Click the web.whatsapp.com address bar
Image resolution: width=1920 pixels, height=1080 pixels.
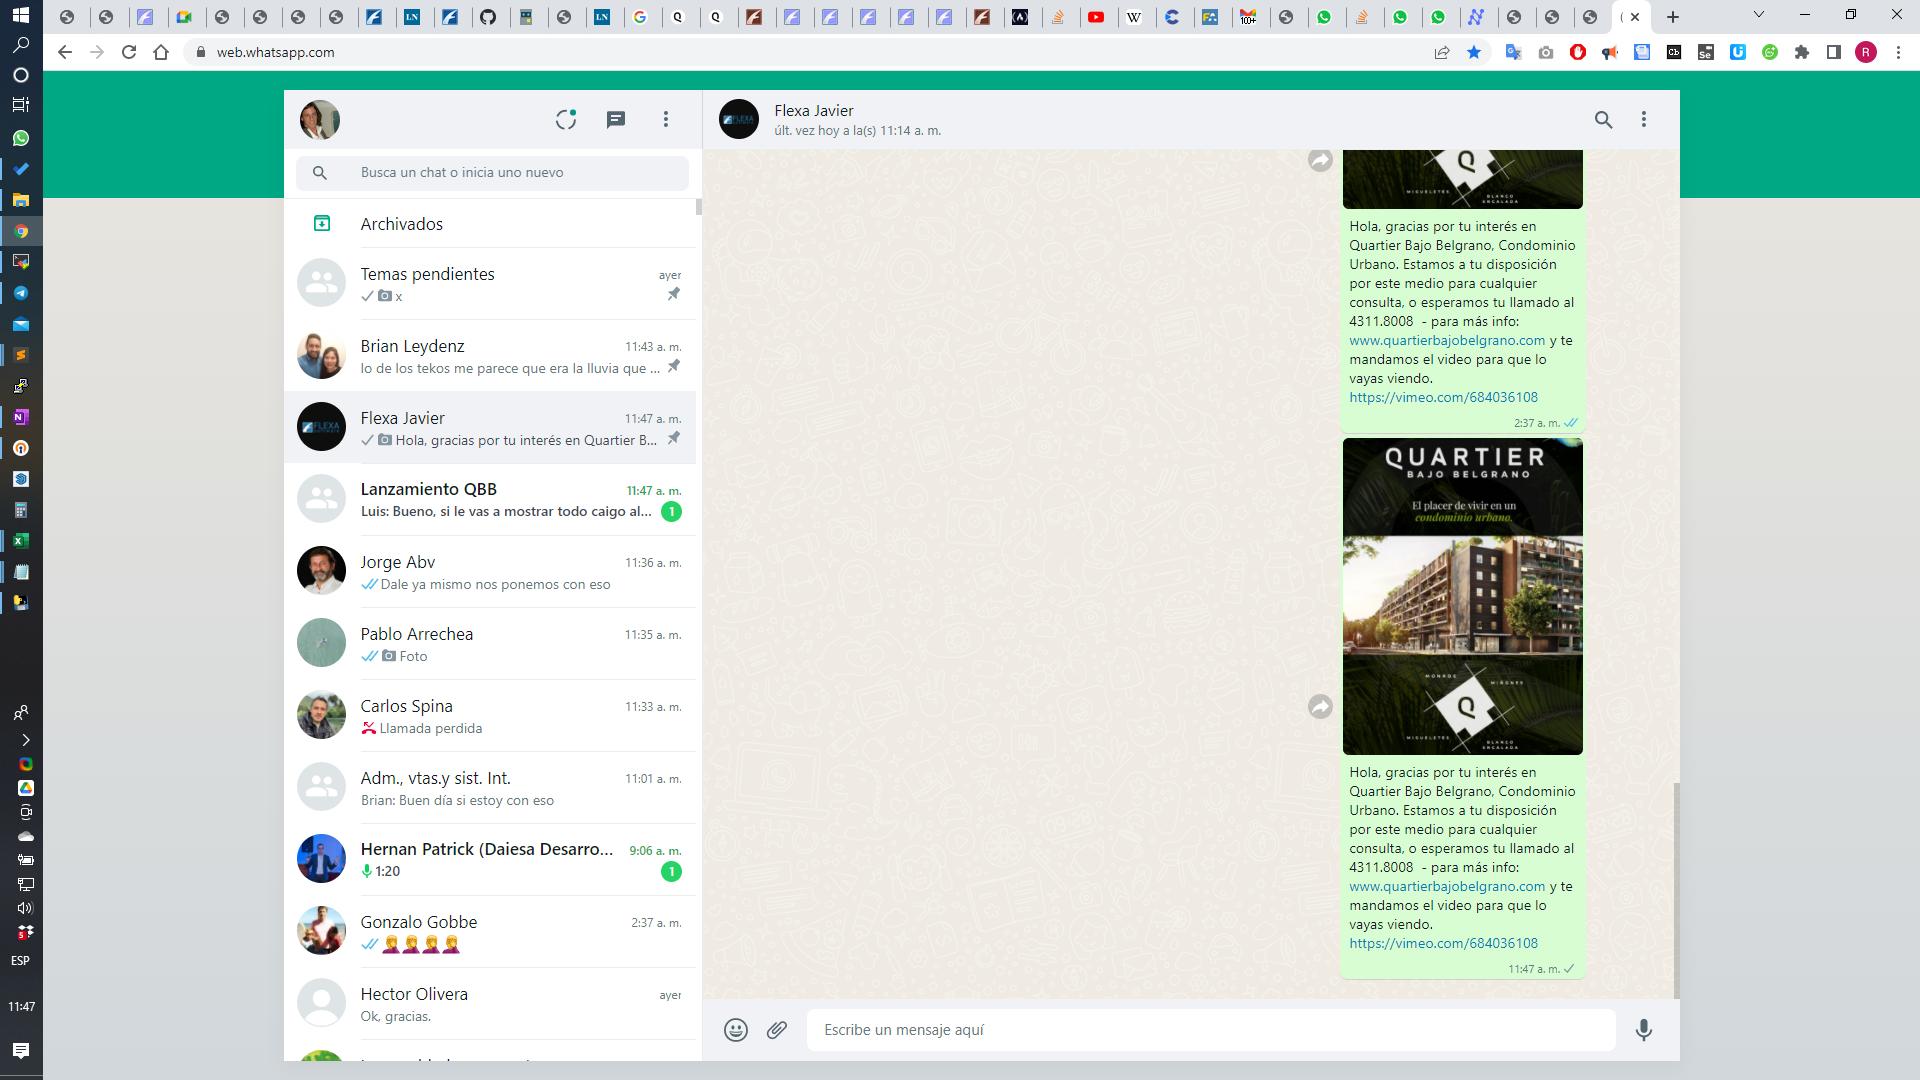810,52
